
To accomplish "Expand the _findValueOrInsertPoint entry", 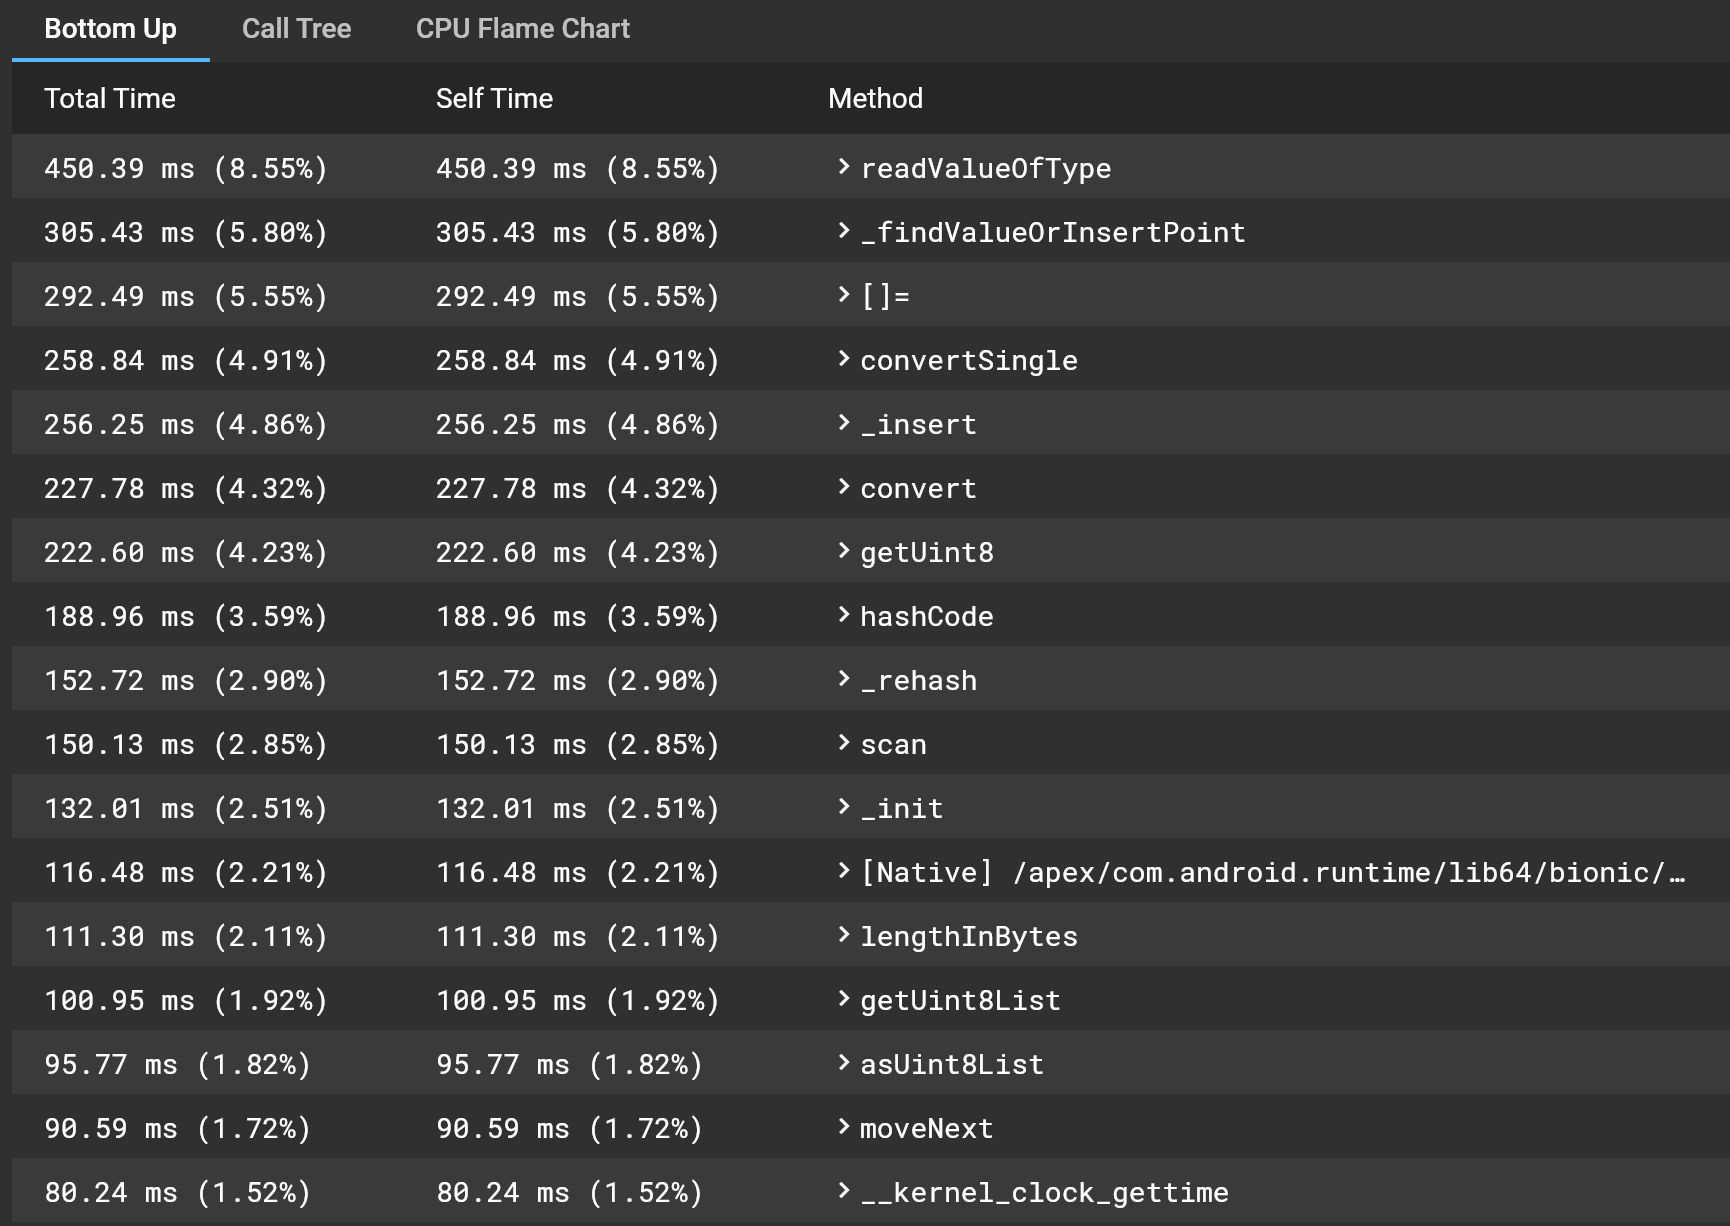I will tap(841, 232).
